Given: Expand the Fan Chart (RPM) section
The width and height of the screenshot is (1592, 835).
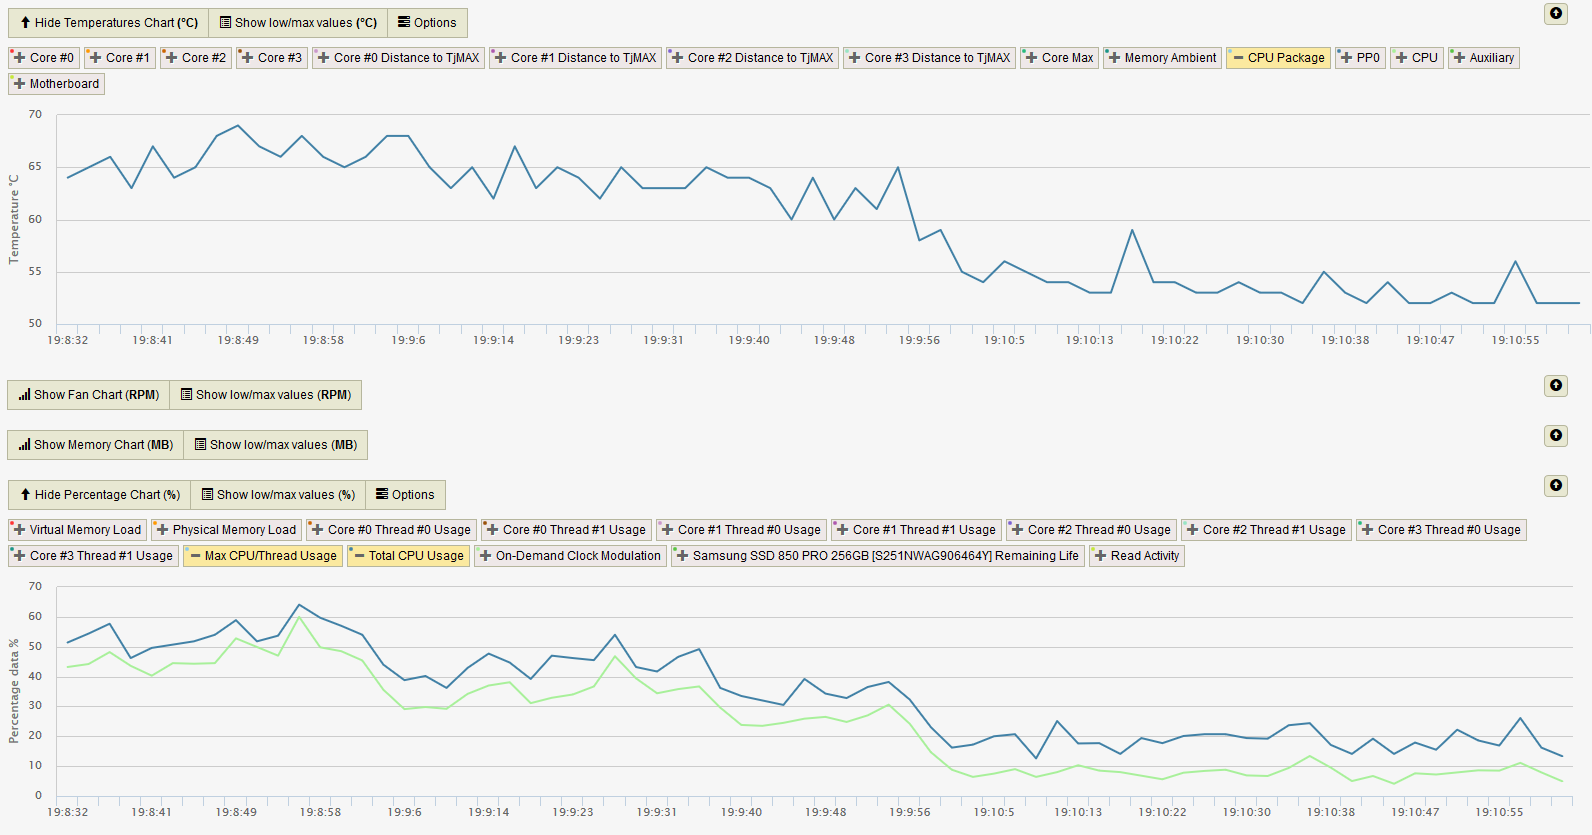Looking at the screenshot, I should click(88, 395).
